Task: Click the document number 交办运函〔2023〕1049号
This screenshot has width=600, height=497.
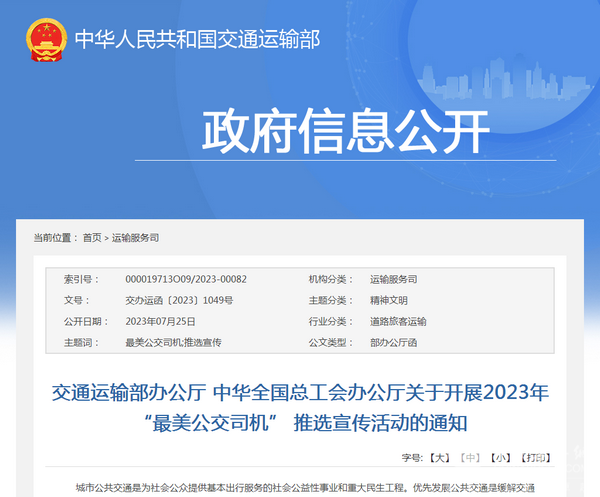Action: click(x=179, y=300)
